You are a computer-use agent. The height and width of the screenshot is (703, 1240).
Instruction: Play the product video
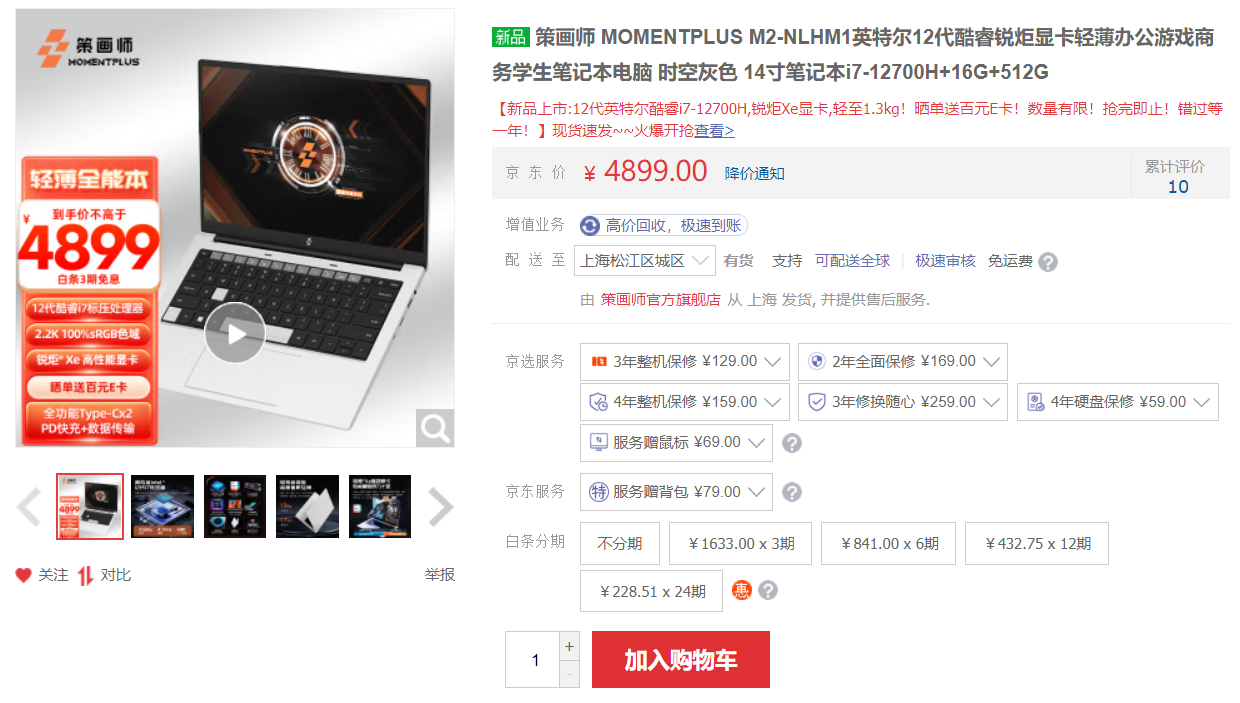pos(235,333)
